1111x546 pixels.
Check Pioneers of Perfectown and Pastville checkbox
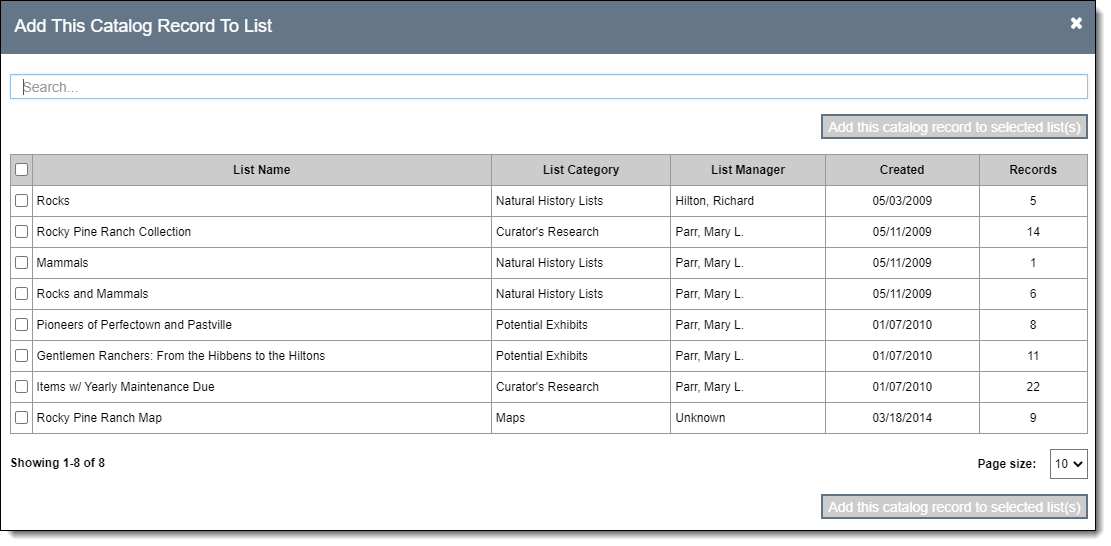(x=22, y=325)
